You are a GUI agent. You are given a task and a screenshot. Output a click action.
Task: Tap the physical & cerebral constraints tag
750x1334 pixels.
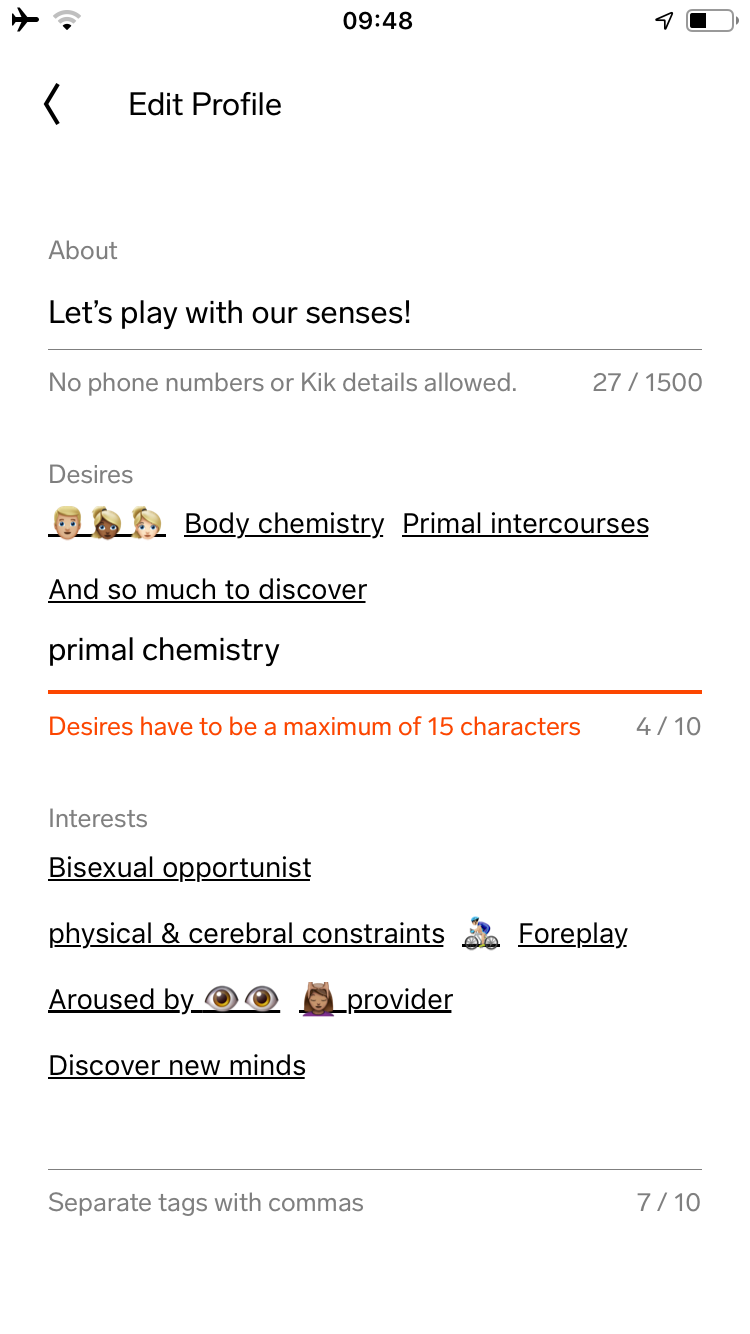247,933
